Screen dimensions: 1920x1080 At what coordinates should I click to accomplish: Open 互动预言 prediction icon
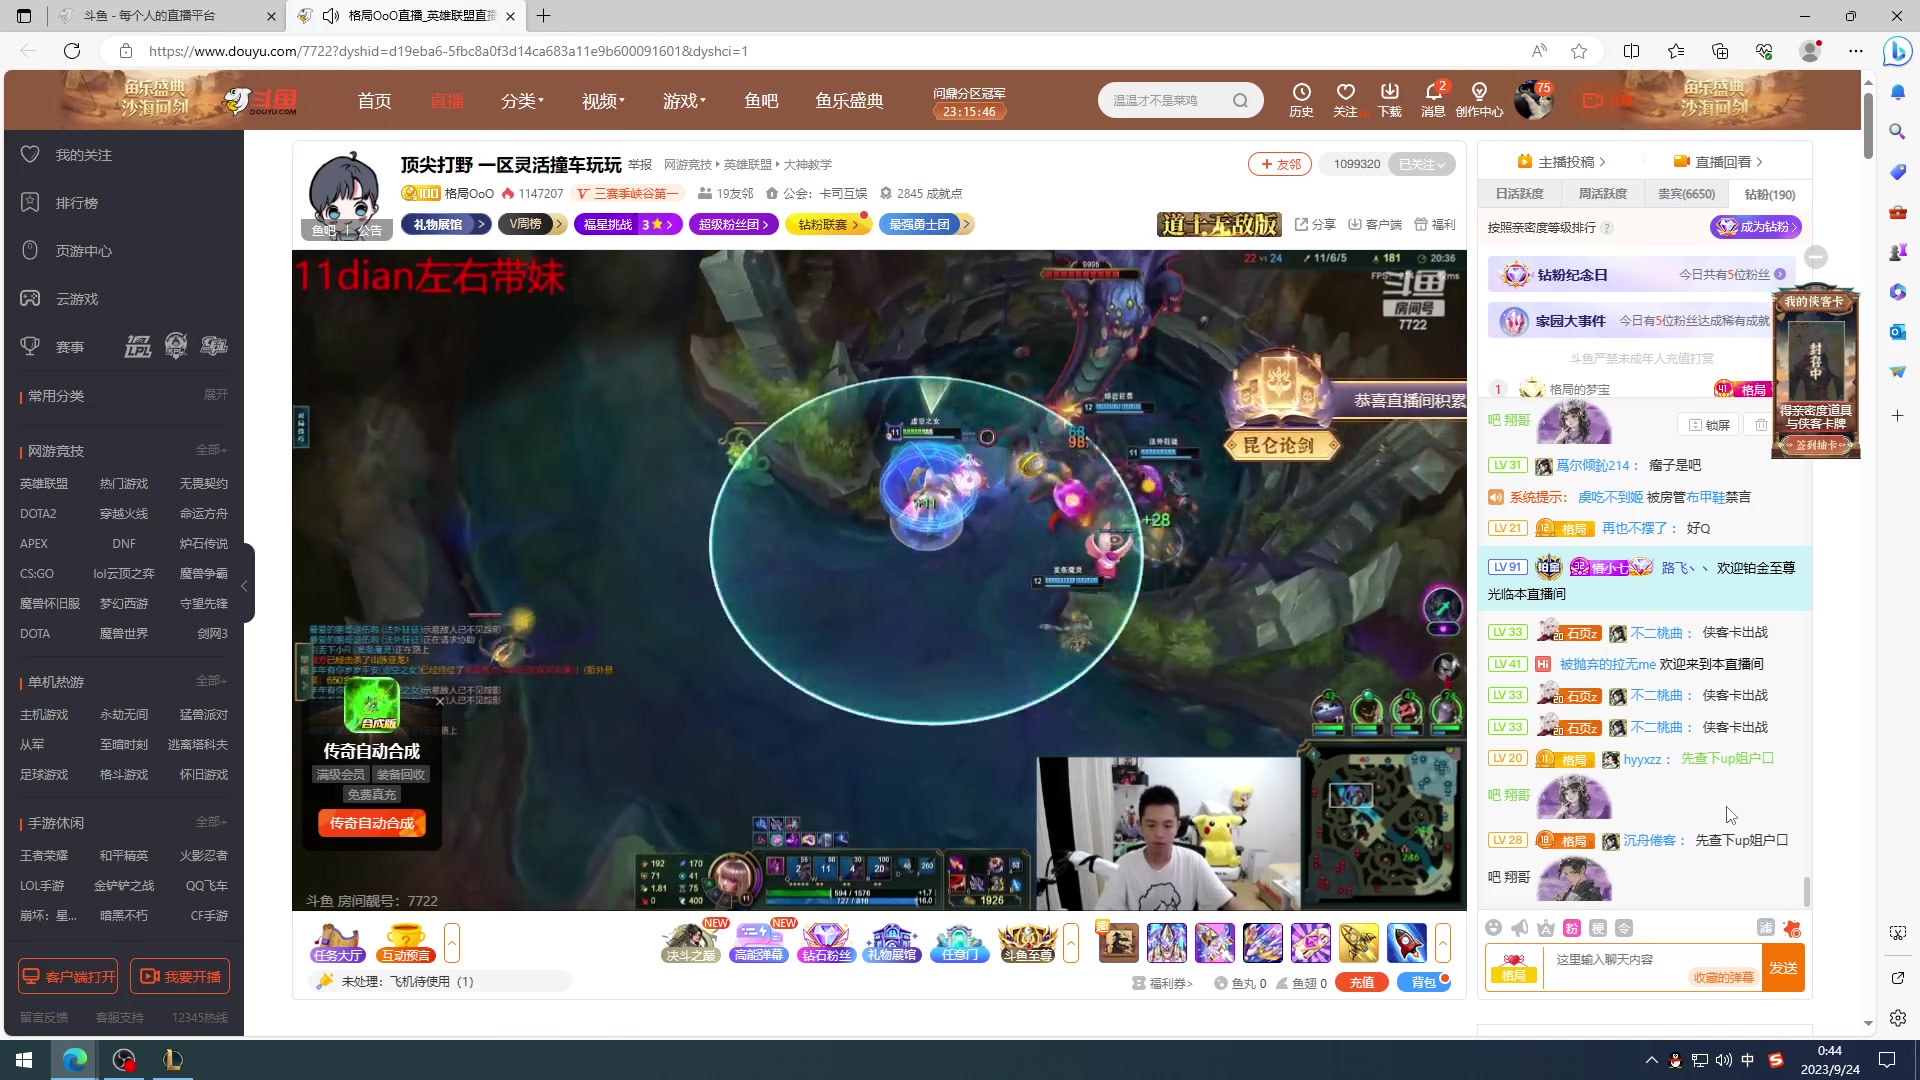[405, 942]
